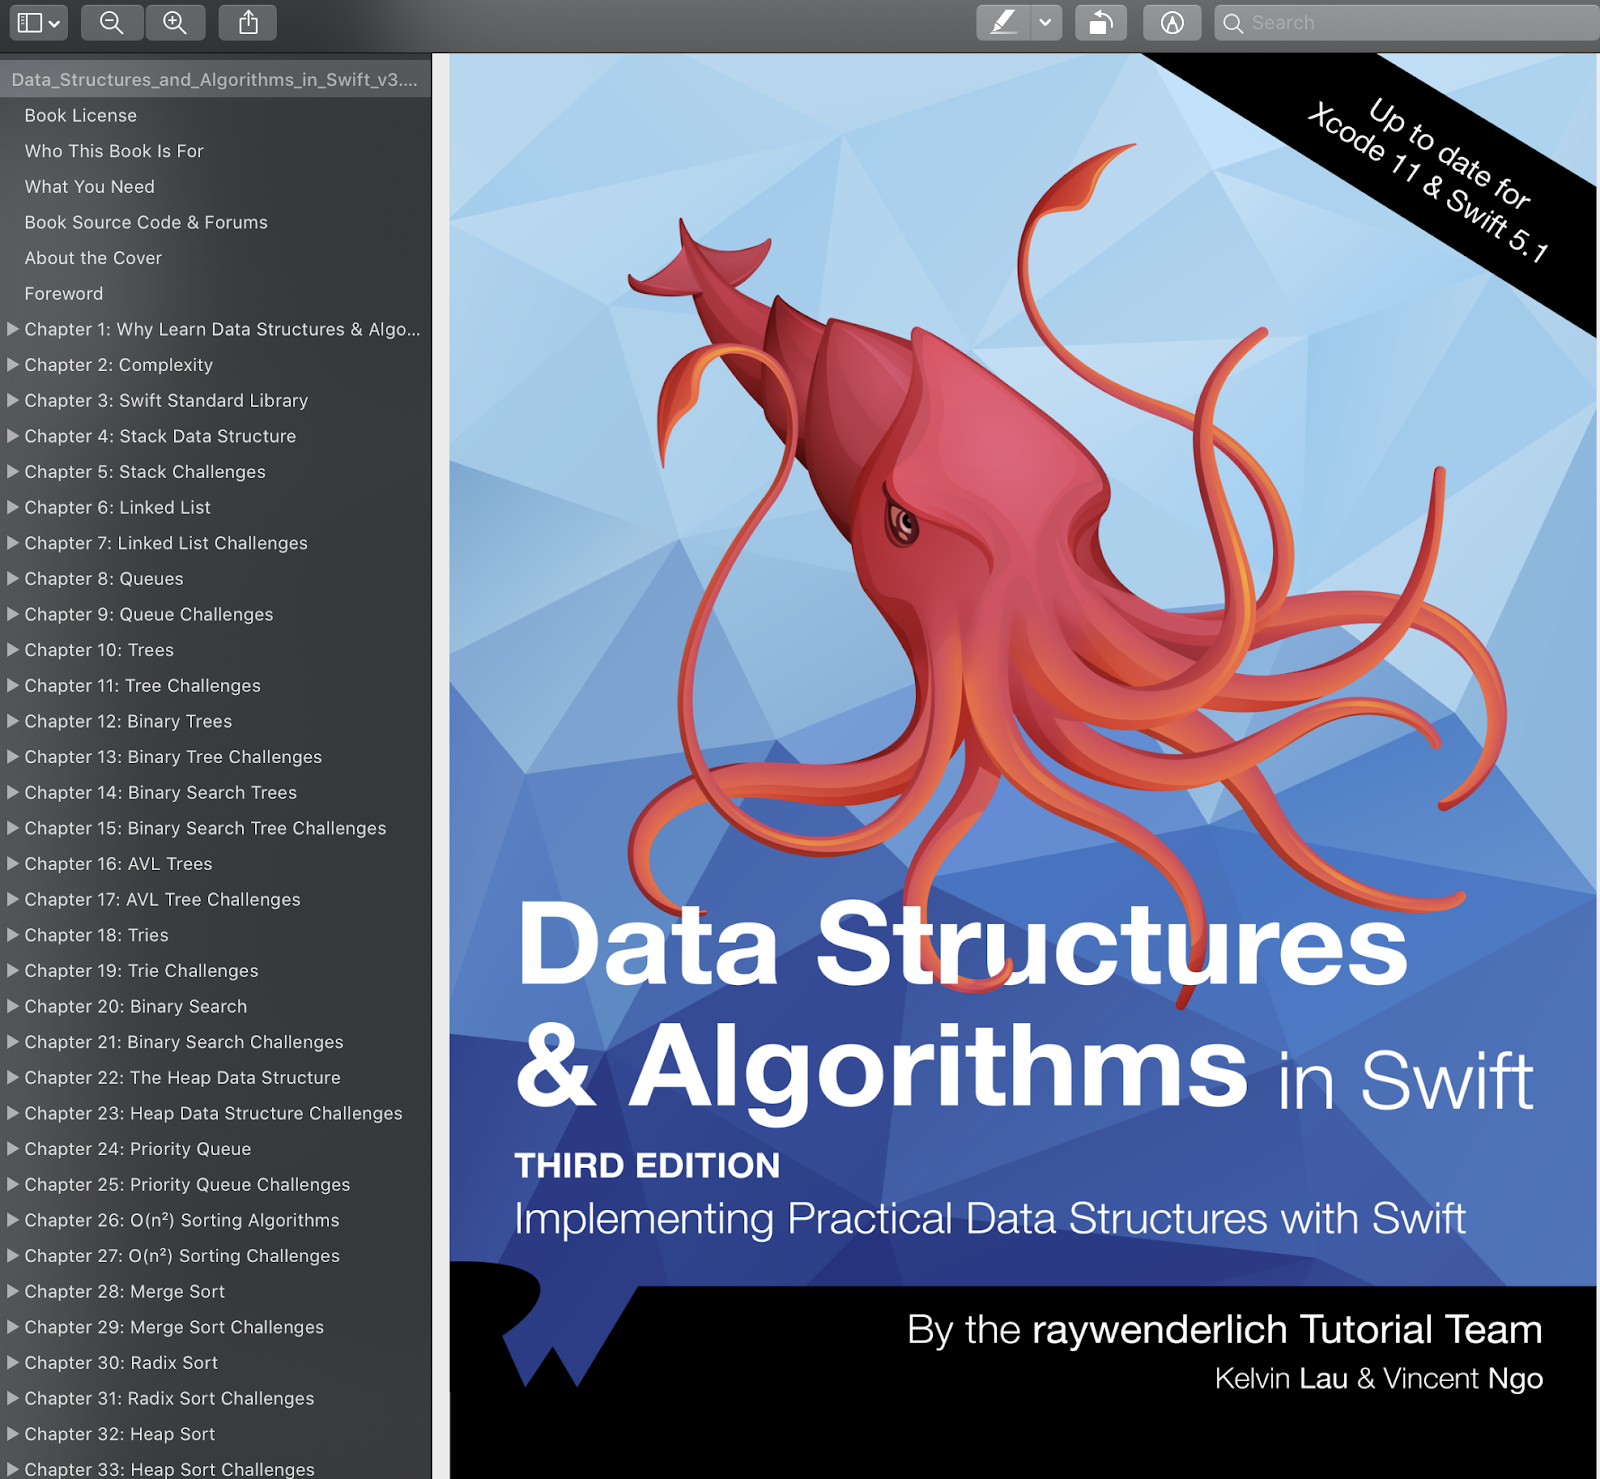The width and height of the screenshot is (1600, 1479).
Task: Select Chapter 25: Priority Queue Challenges
Action: (187, 1185)
